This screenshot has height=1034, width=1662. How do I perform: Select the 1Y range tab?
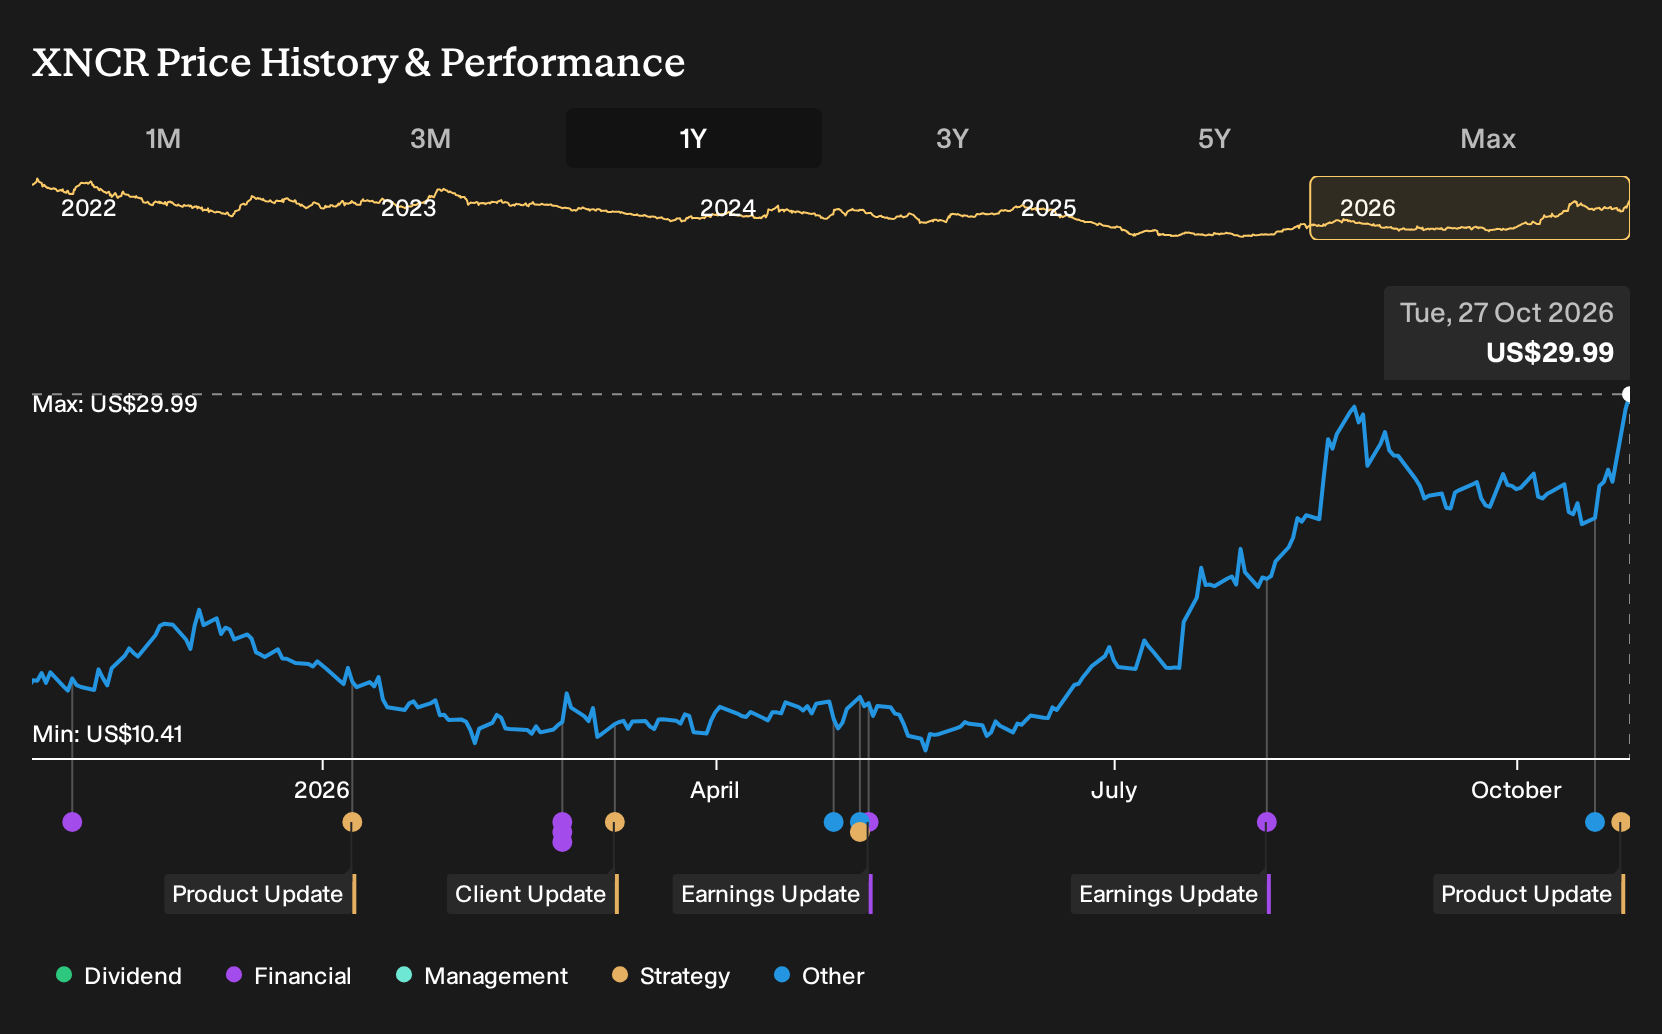pyautogui.click(x=694, y=138)
